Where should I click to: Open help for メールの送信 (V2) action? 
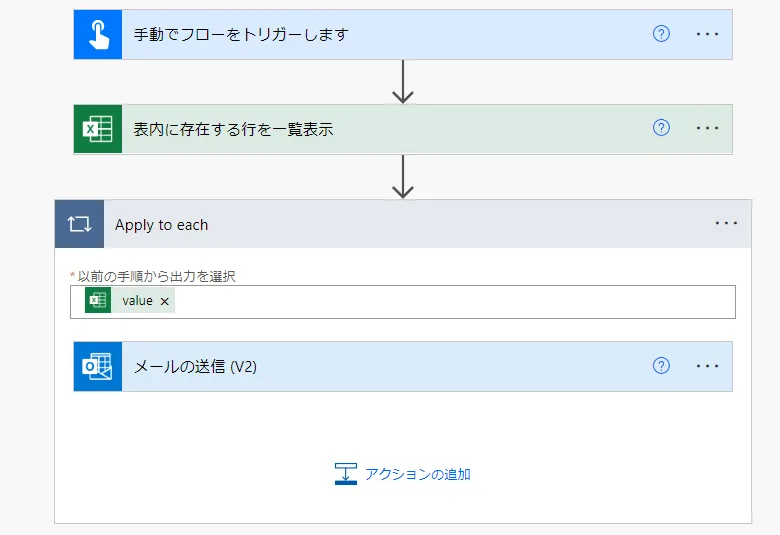tap(661, 366)
